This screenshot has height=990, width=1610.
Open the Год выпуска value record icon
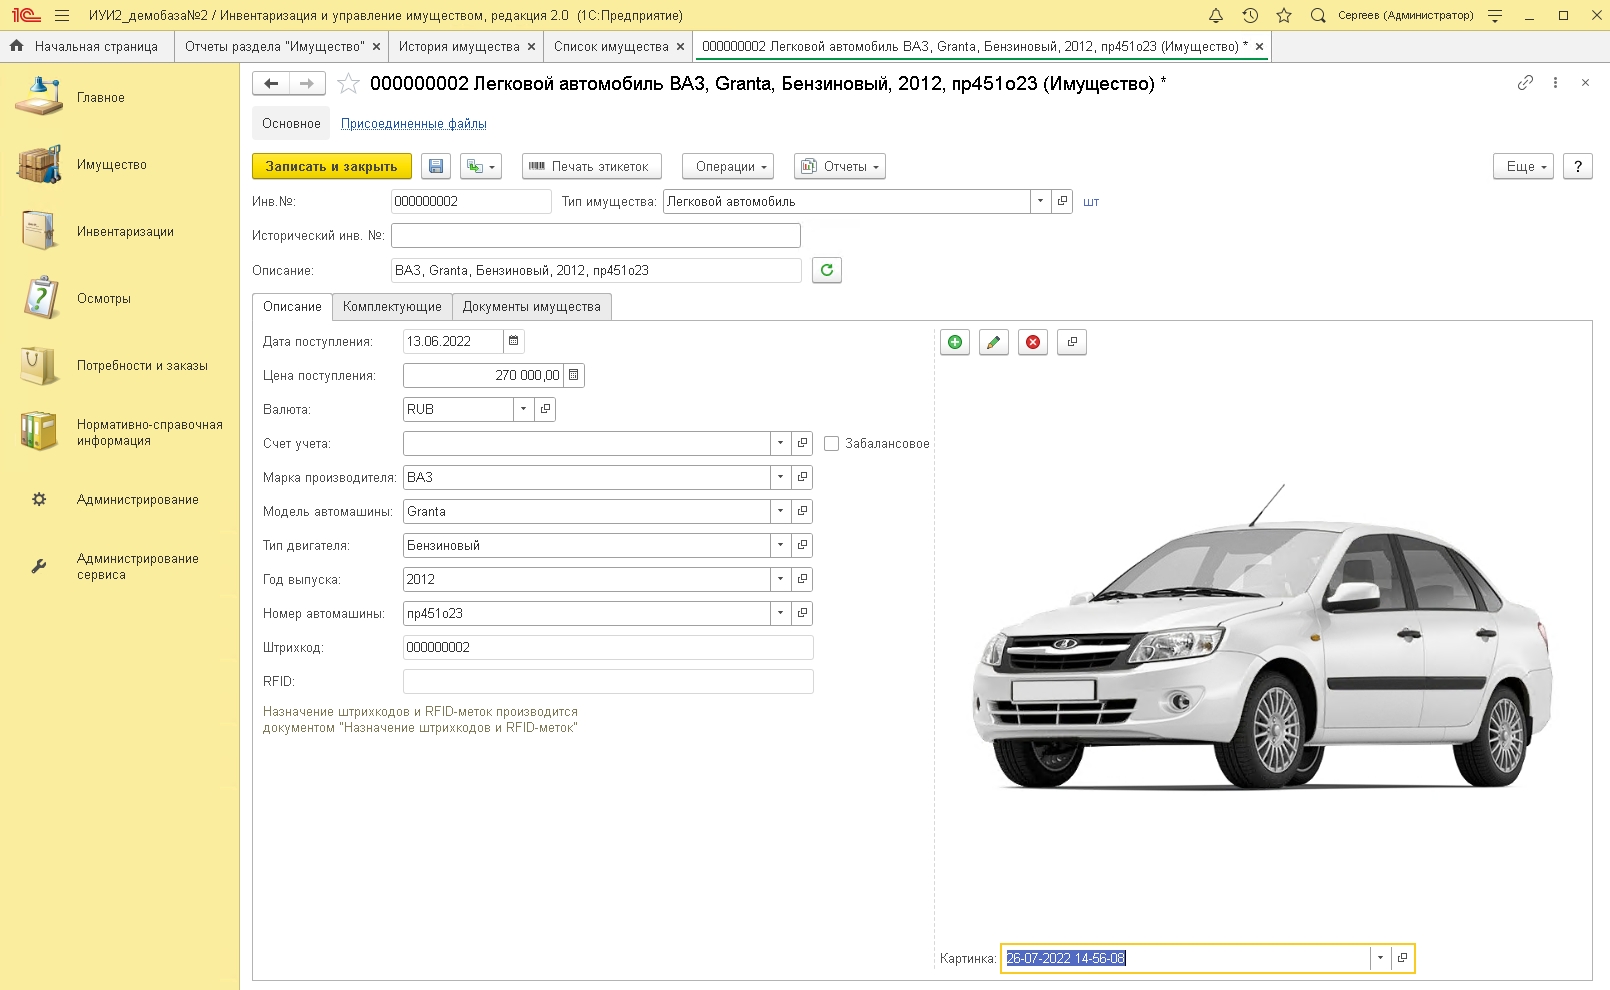802,579
